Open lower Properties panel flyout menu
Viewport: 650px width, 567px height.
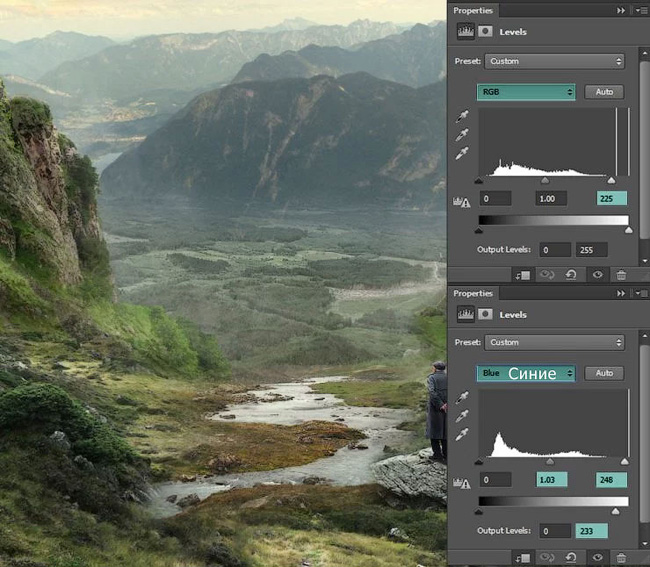(x=642, y=293)
